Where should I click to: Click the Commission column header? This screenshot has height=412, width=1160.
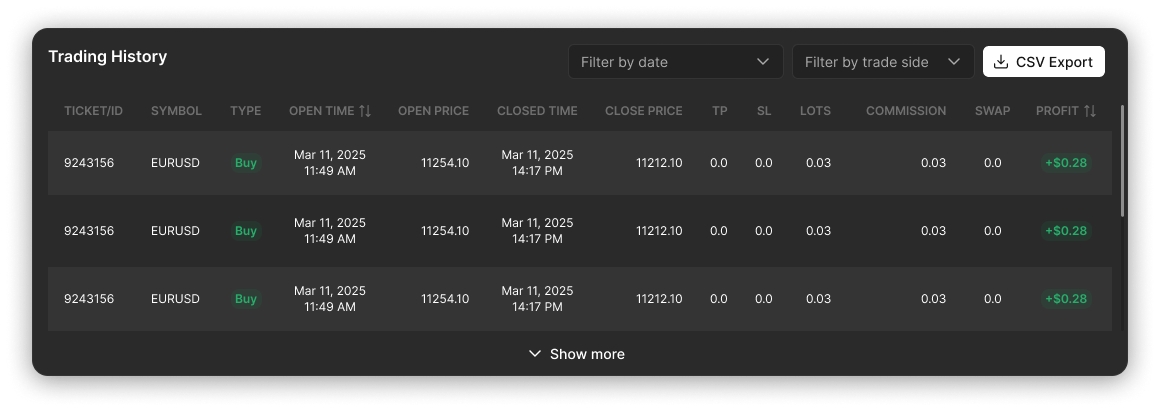pyautogui.click(x=905, y=111)
